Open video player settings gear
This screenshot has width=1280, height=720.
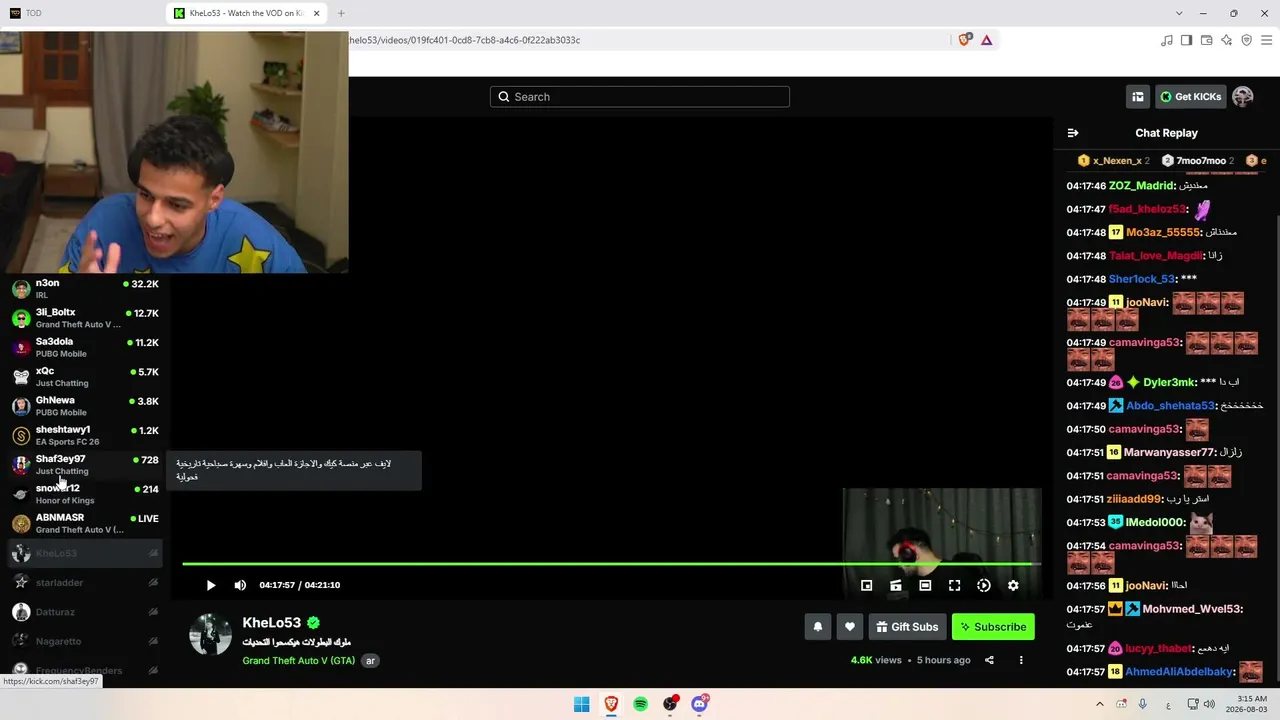pos(1013,585)
